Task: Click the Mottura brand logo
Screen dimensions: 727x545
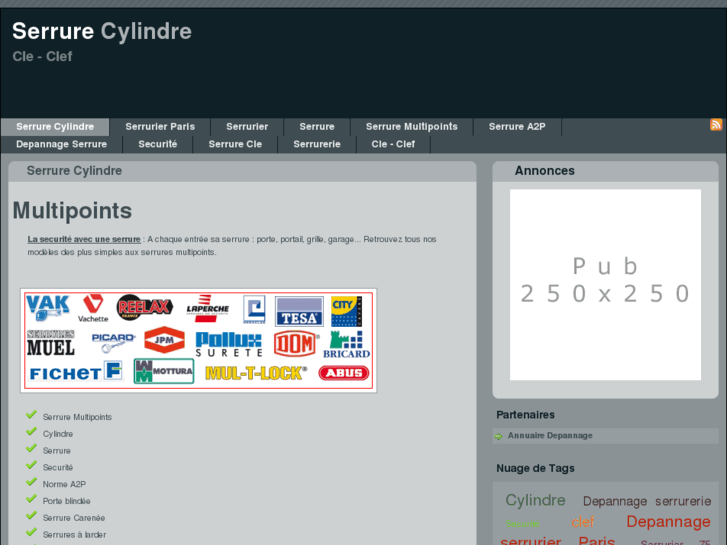Action: (x=164, y=371)
